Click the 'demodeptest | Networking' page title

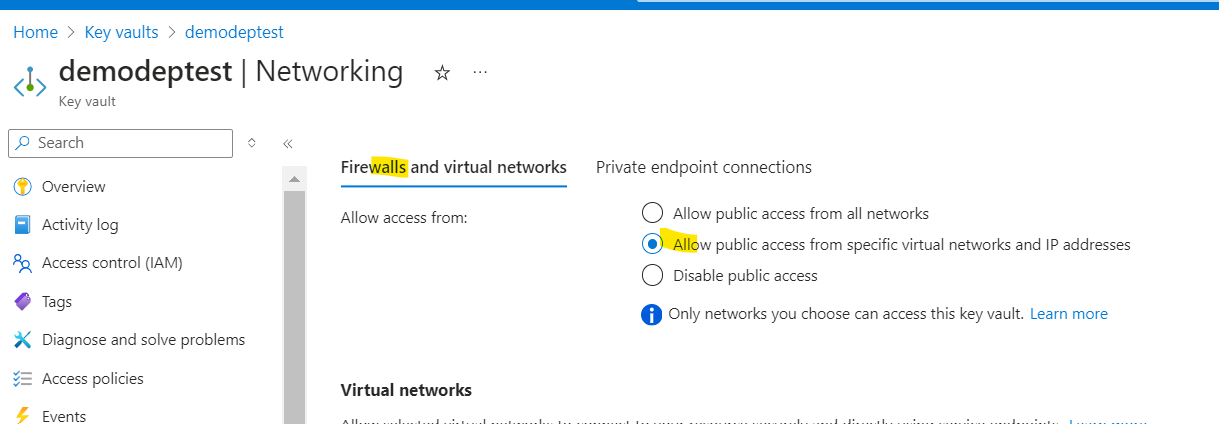(231, 72)
